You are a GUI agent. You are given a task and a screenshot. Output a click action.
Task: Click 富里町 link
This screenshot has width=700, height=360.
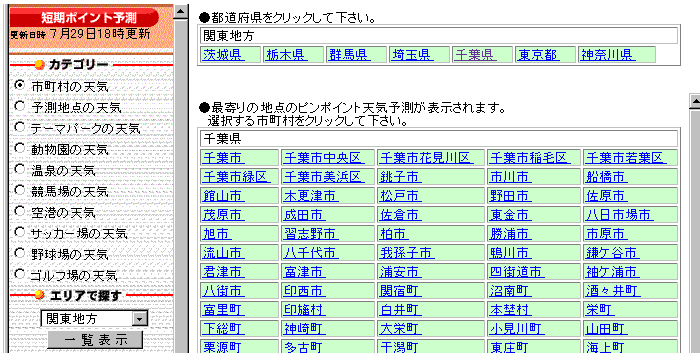point(223,310)
